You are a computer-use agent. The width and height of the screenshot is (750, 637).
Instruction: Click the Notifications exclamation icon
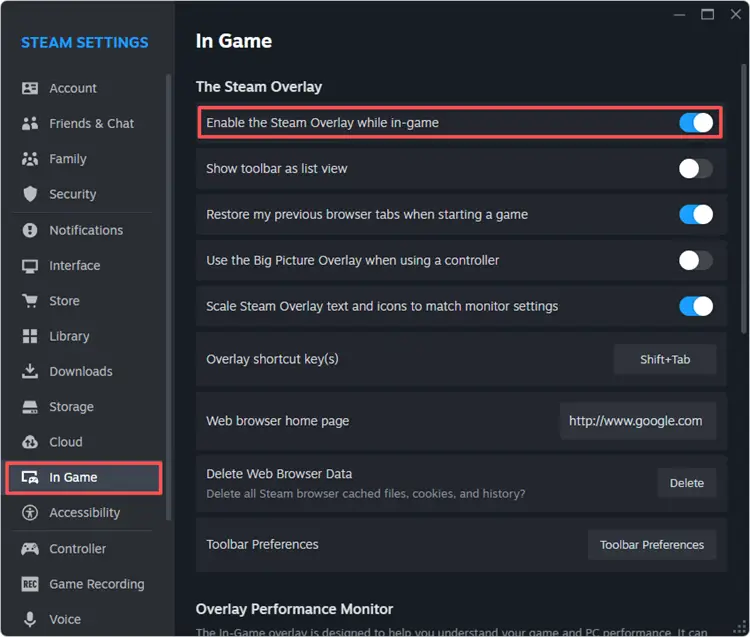point(30,230)
